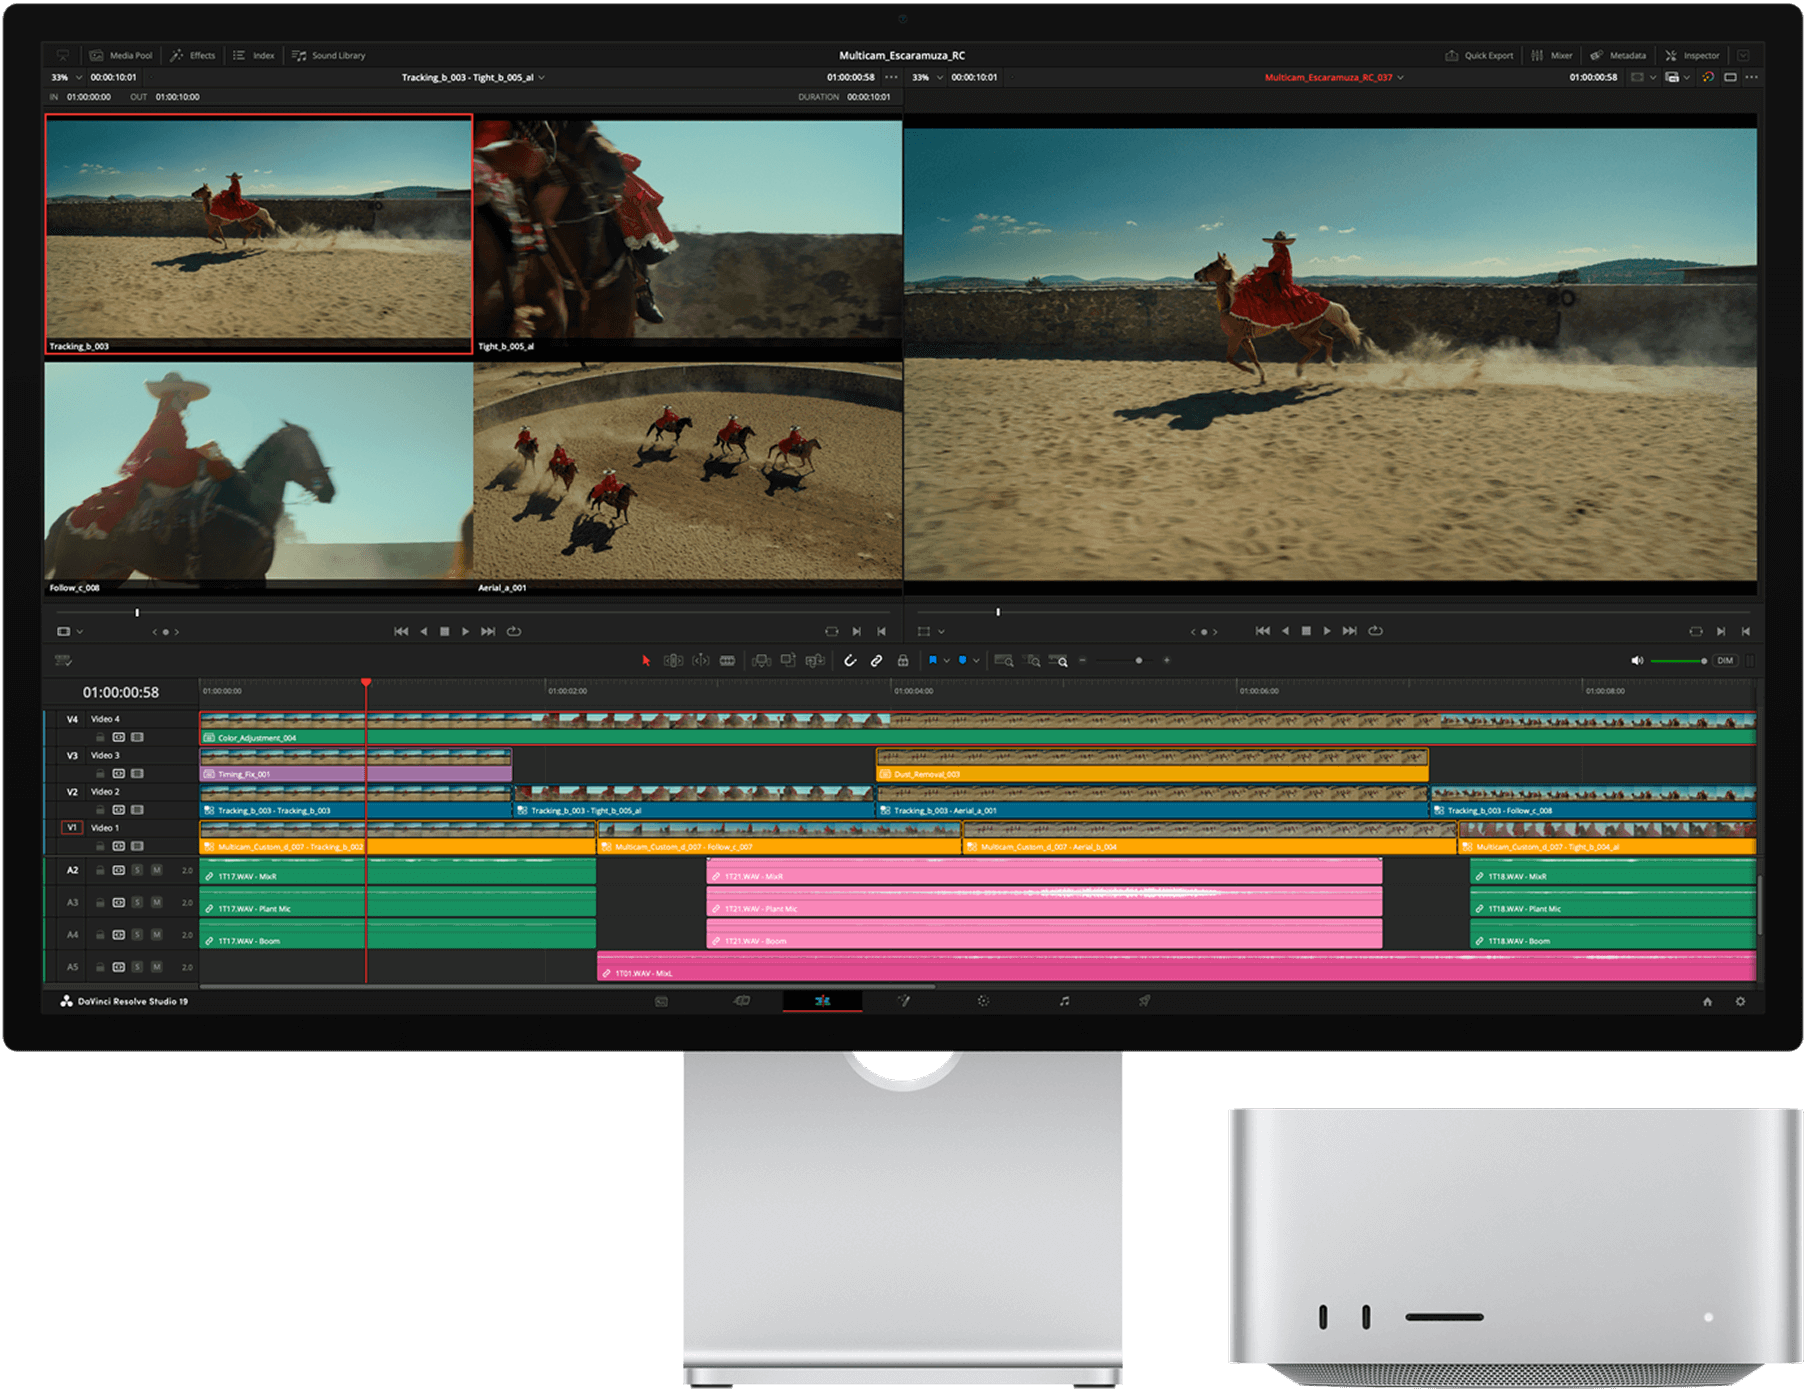Open timeline viewer 33% zoom dropdown
The height and width of the screenshot is (1391, 1808).
[x=928, y=78]
